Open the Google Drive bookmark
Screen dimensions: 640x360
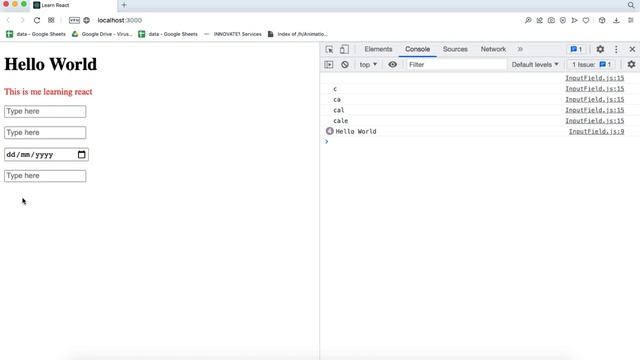tap(102, 34)
